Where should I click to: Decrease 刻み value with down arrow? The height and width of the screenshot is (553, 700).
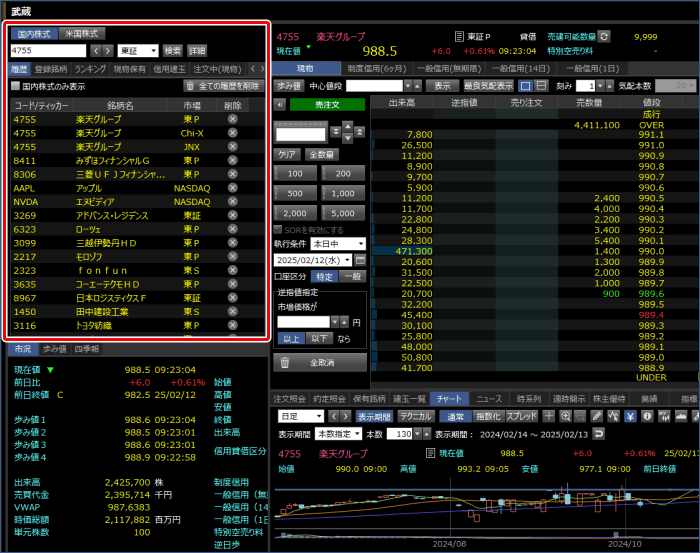(600, 86)
